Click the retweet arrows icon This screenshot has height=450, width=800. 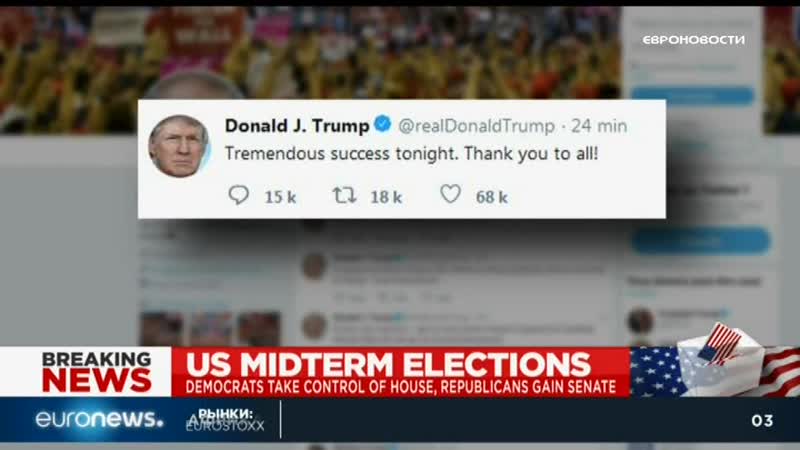click(344, 195)
